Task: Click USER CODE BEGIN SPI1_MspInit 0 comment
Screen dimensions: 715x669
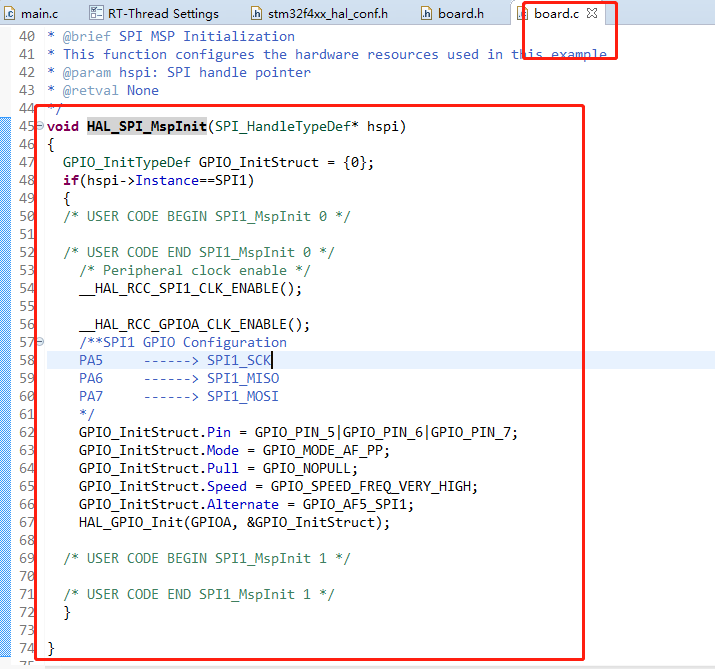Action: (x=207, y=217)
